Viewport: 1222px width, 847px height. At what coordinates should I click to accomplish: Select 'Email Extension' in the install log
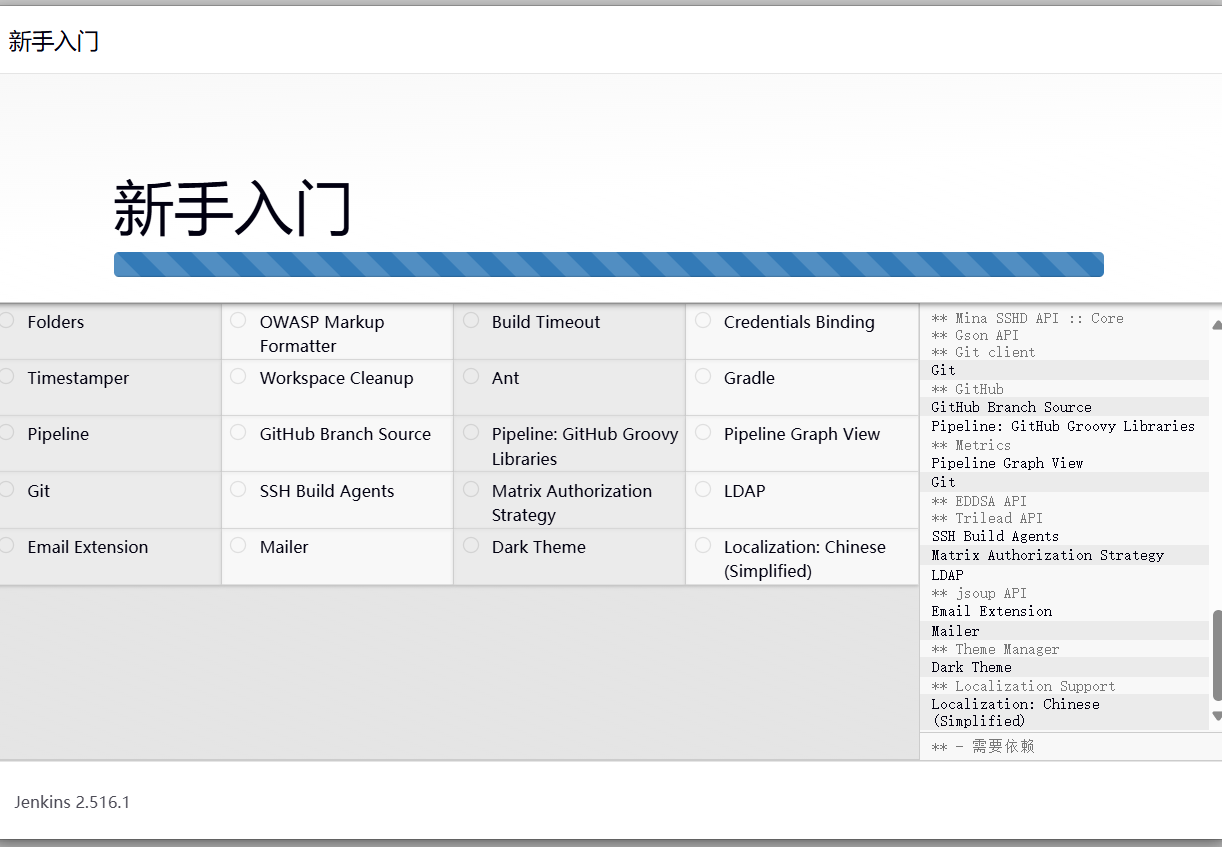(x=991, y=611)
